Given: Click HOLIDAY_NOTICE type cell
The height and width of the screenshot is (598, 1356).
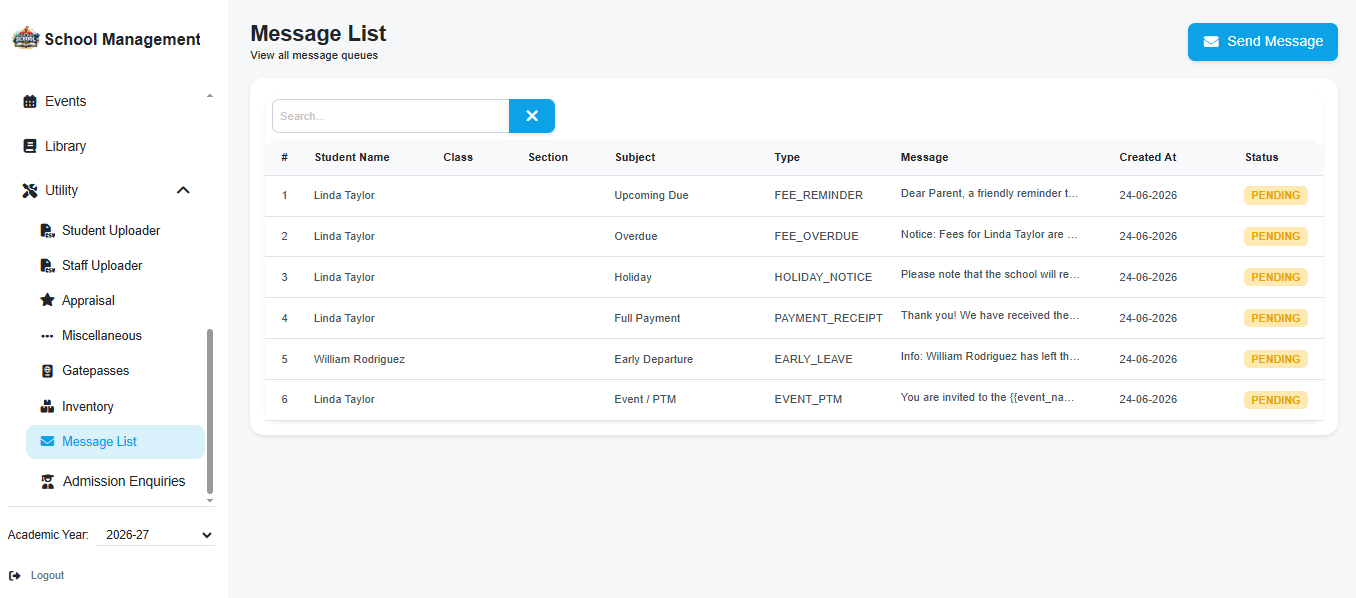Looking at the screenshot, I should [823, 277].
